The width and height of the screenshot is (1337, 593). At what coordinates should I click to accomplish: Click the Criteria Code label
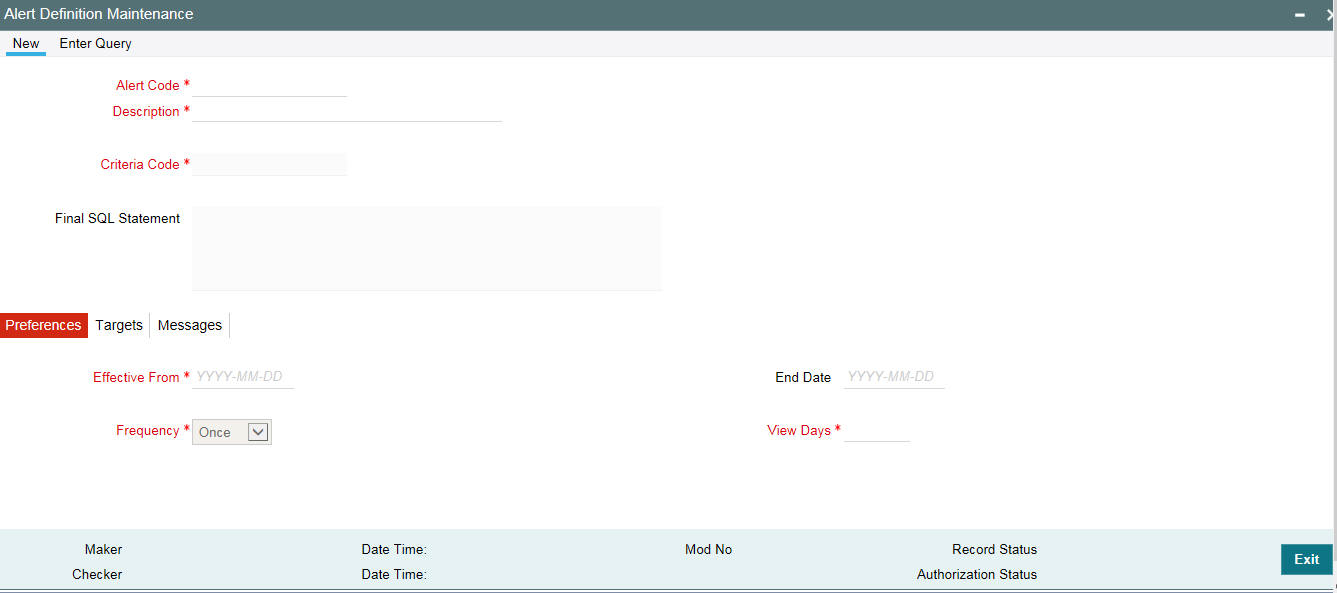[140, 165]
